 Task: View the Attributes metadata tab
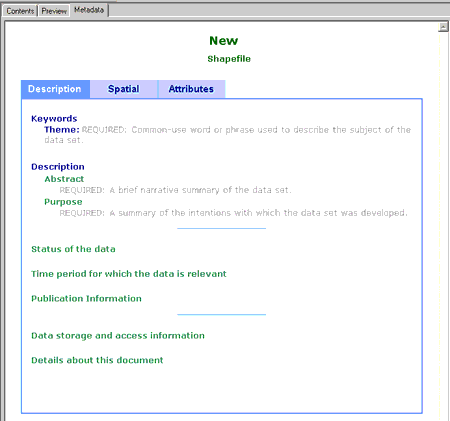[191, 89]
